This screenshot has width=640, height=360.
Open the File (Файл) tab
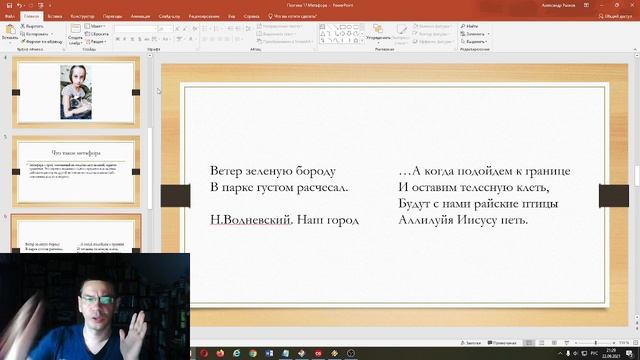(x=10, y=16)
